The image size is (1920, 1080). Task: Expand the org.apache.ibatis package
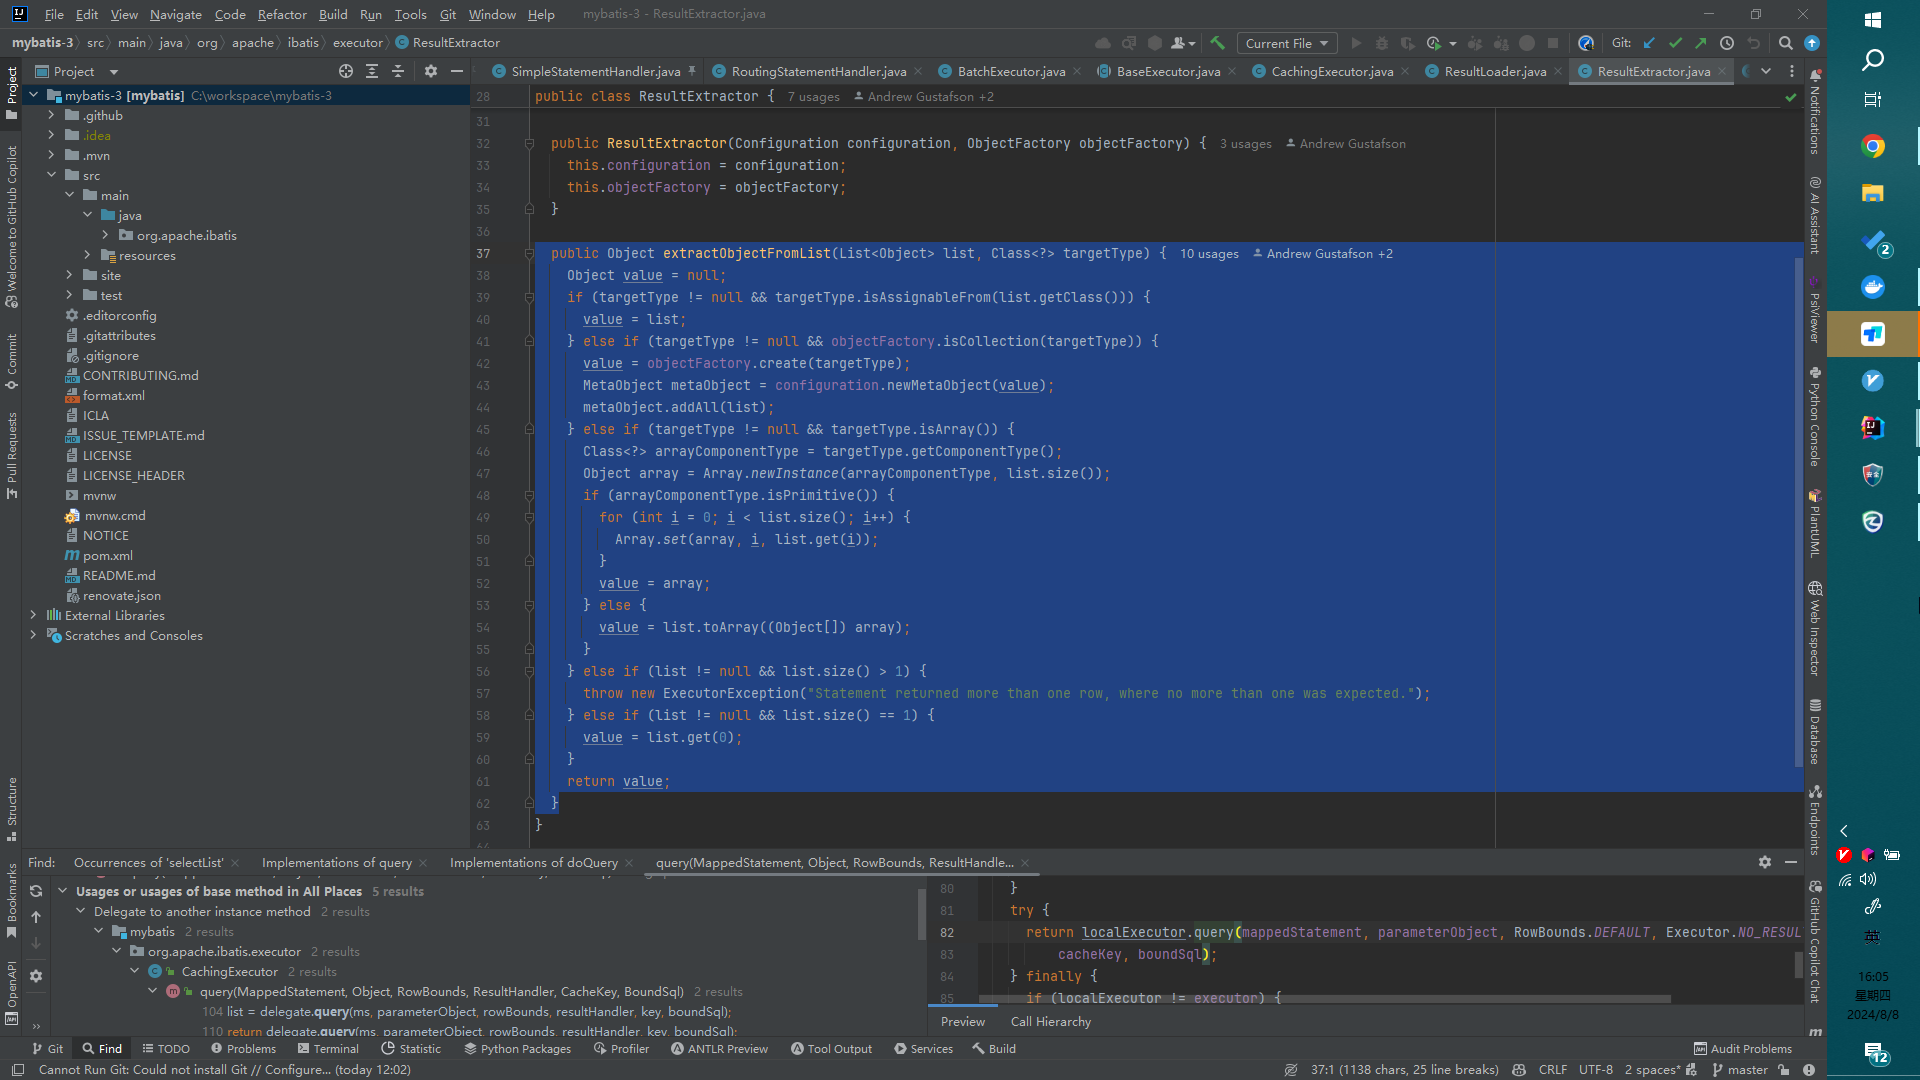click(x=105, y=235)
